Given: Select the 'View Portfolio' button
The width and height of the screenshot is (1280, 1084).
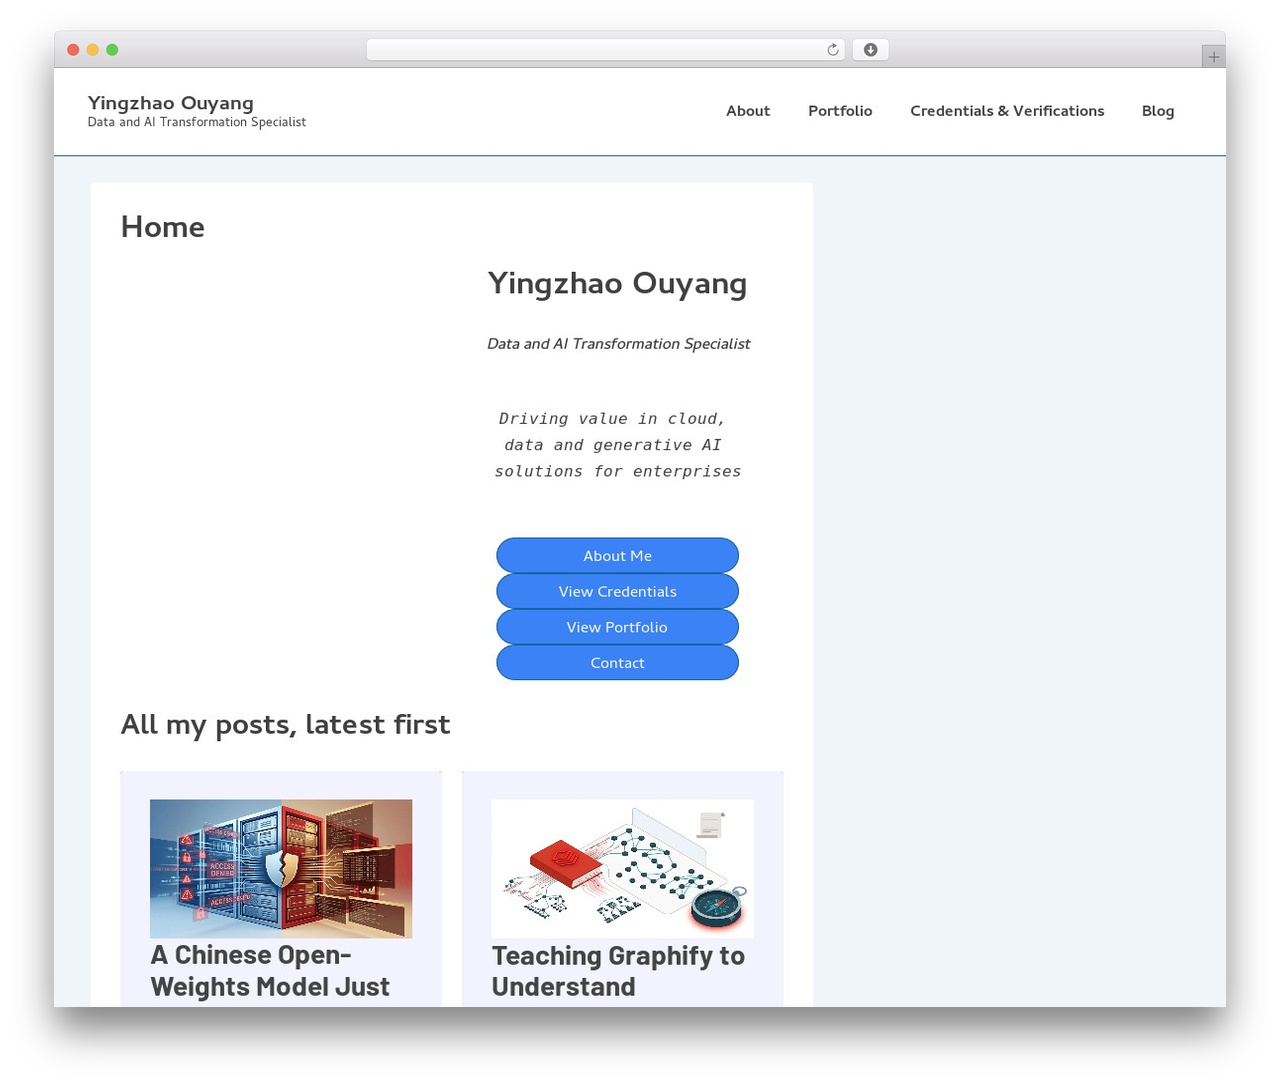Looking at the screenshot, I should [x=617, y=627].
